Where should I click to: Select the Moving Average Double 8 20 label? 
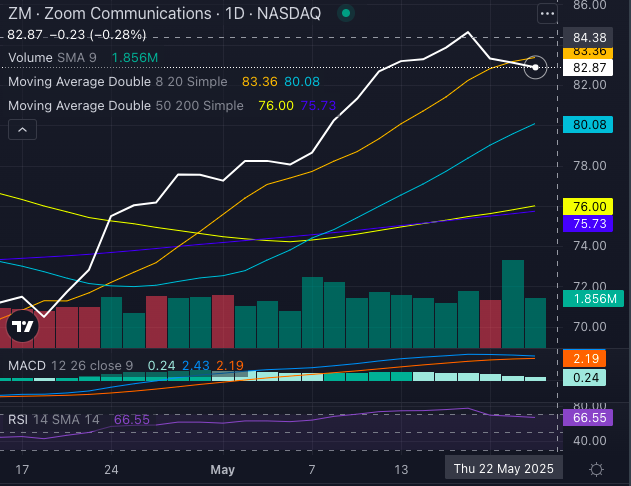point(118,82)
